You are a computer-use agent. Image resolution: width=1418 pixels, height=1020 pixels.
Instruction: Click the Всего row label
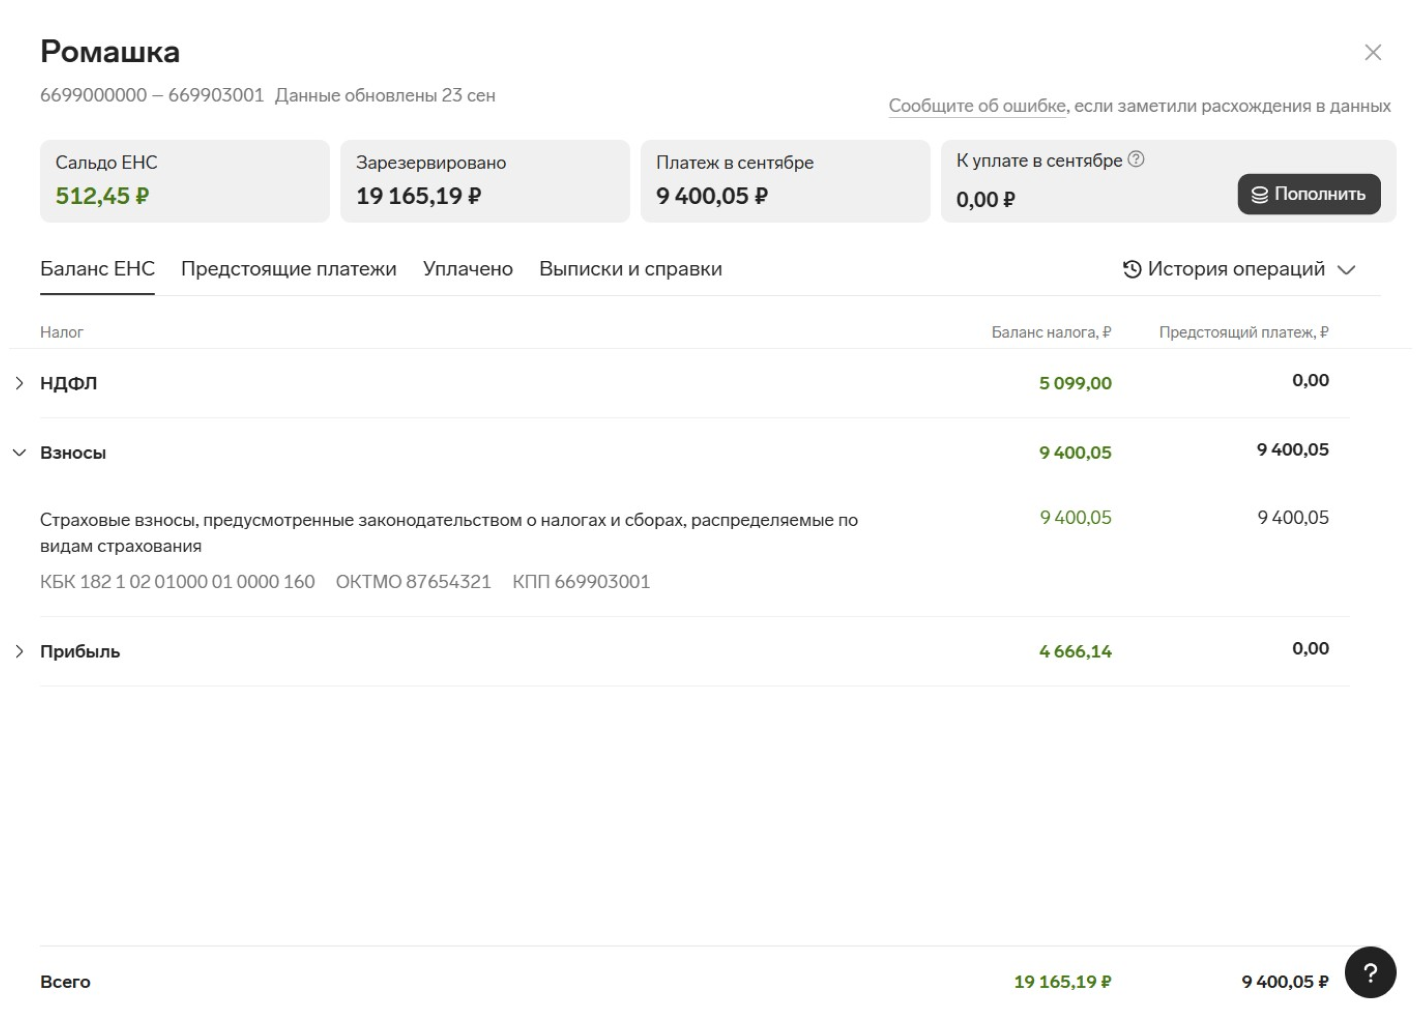click(65, 982)
